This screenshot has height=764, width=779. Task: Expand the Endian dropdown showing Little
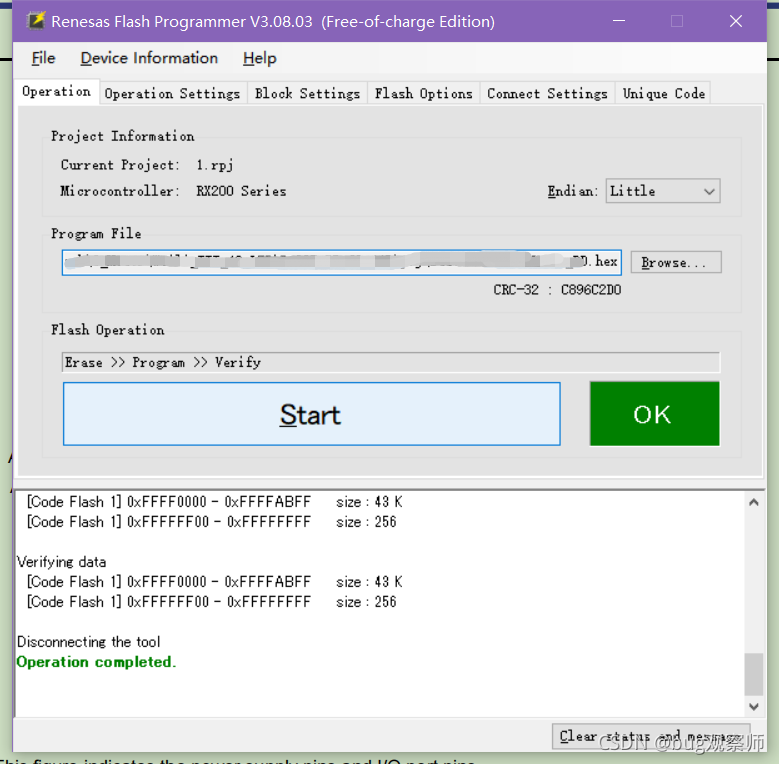(663, 191)
